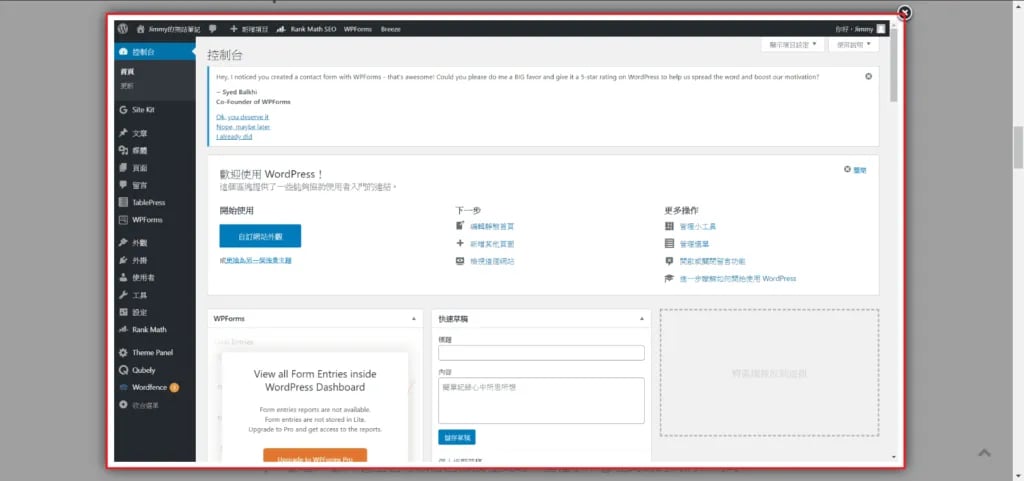Expand the 使用說明 help dropdown

coord(854,45)
